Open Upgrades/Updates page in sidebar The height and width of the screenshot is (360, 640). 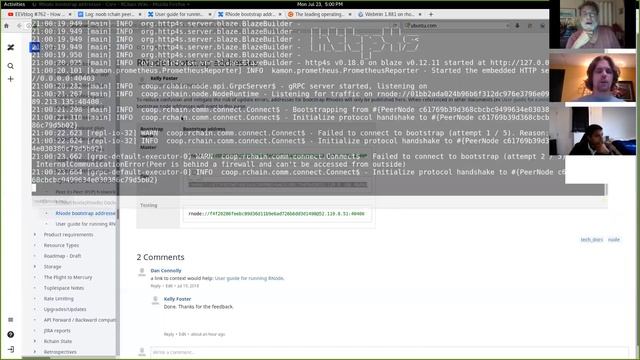click(x=65, y=309)
